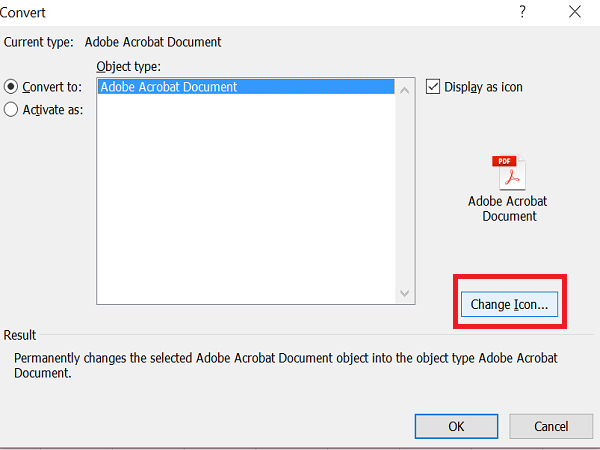Image resolution: width=600 pixels, height=450 pixels.
Task: Confirm conversion with the OK button
Action: (x=456, y=426)
